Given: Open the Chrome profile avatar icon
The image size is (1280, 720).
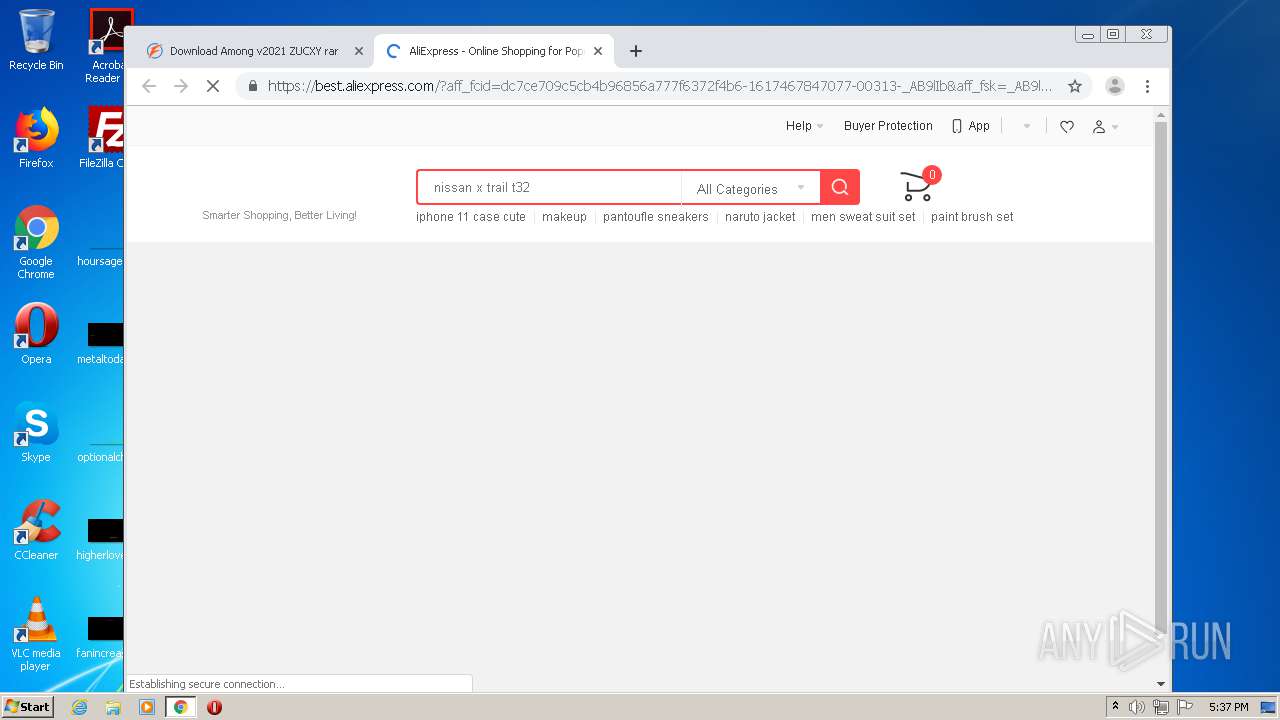Looking at the screenshot, I should pos(1115,86).
